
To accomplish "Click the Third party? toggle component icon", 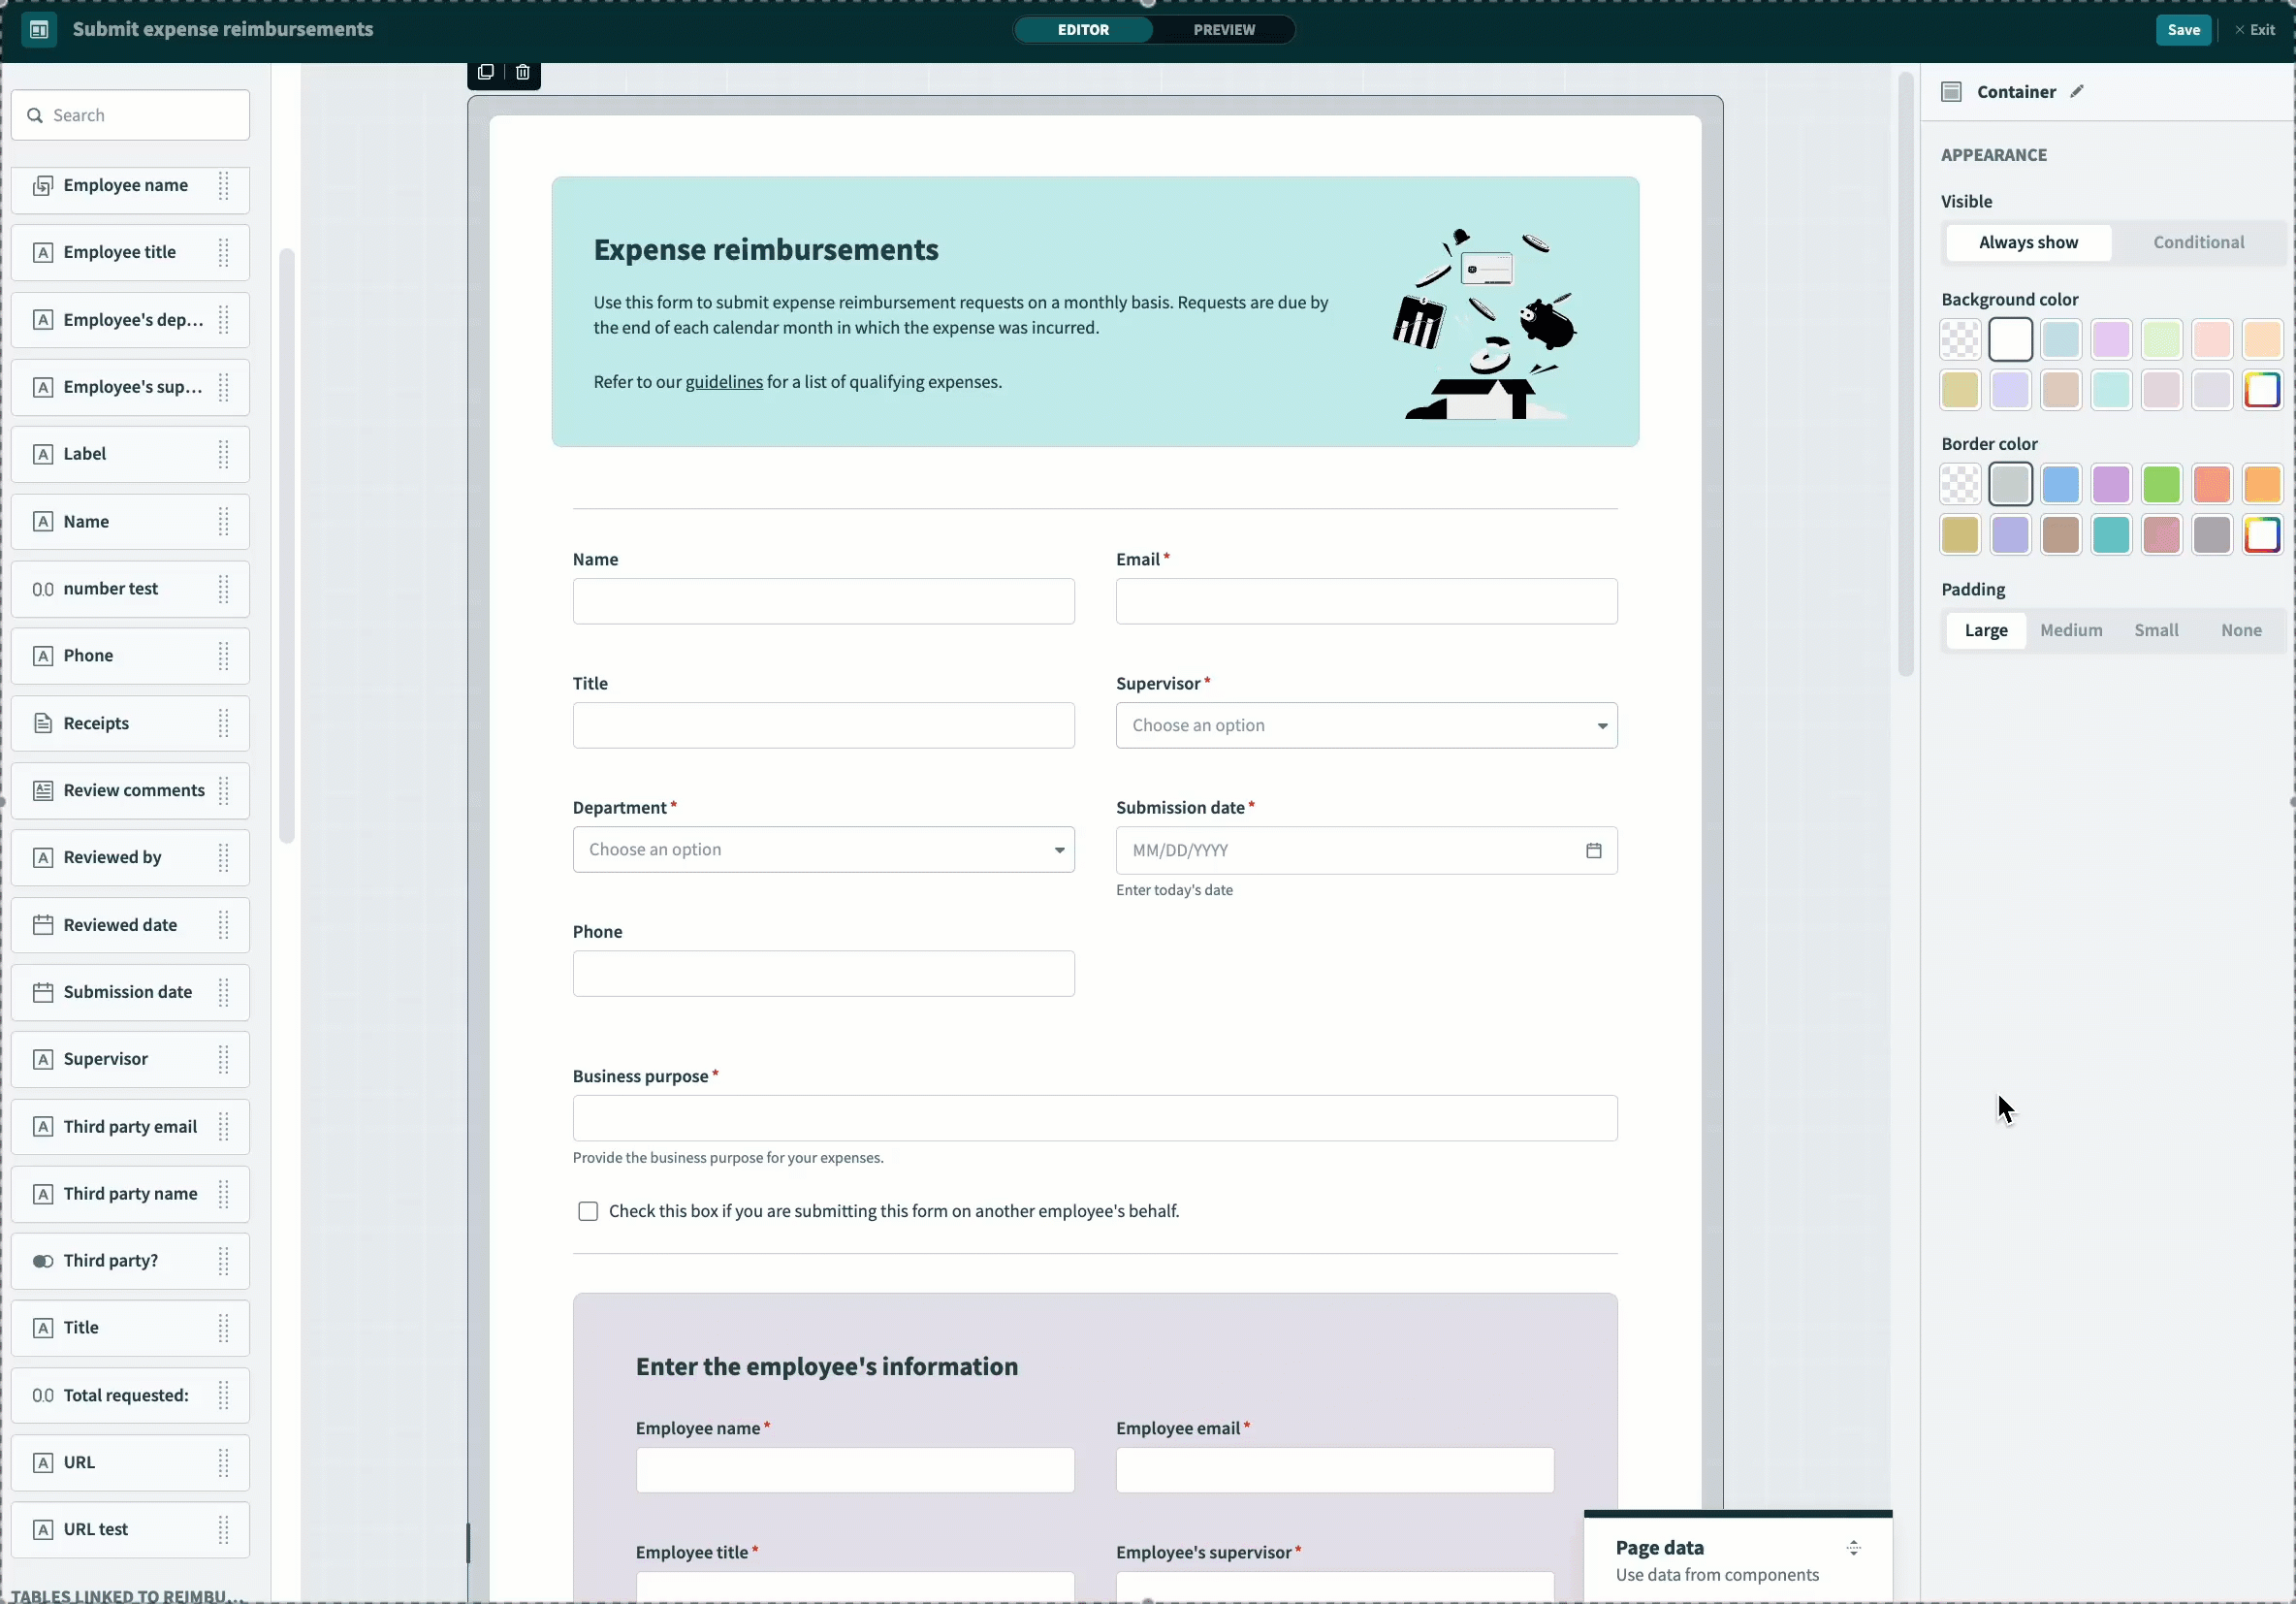I will click(x=43, y=1261).
